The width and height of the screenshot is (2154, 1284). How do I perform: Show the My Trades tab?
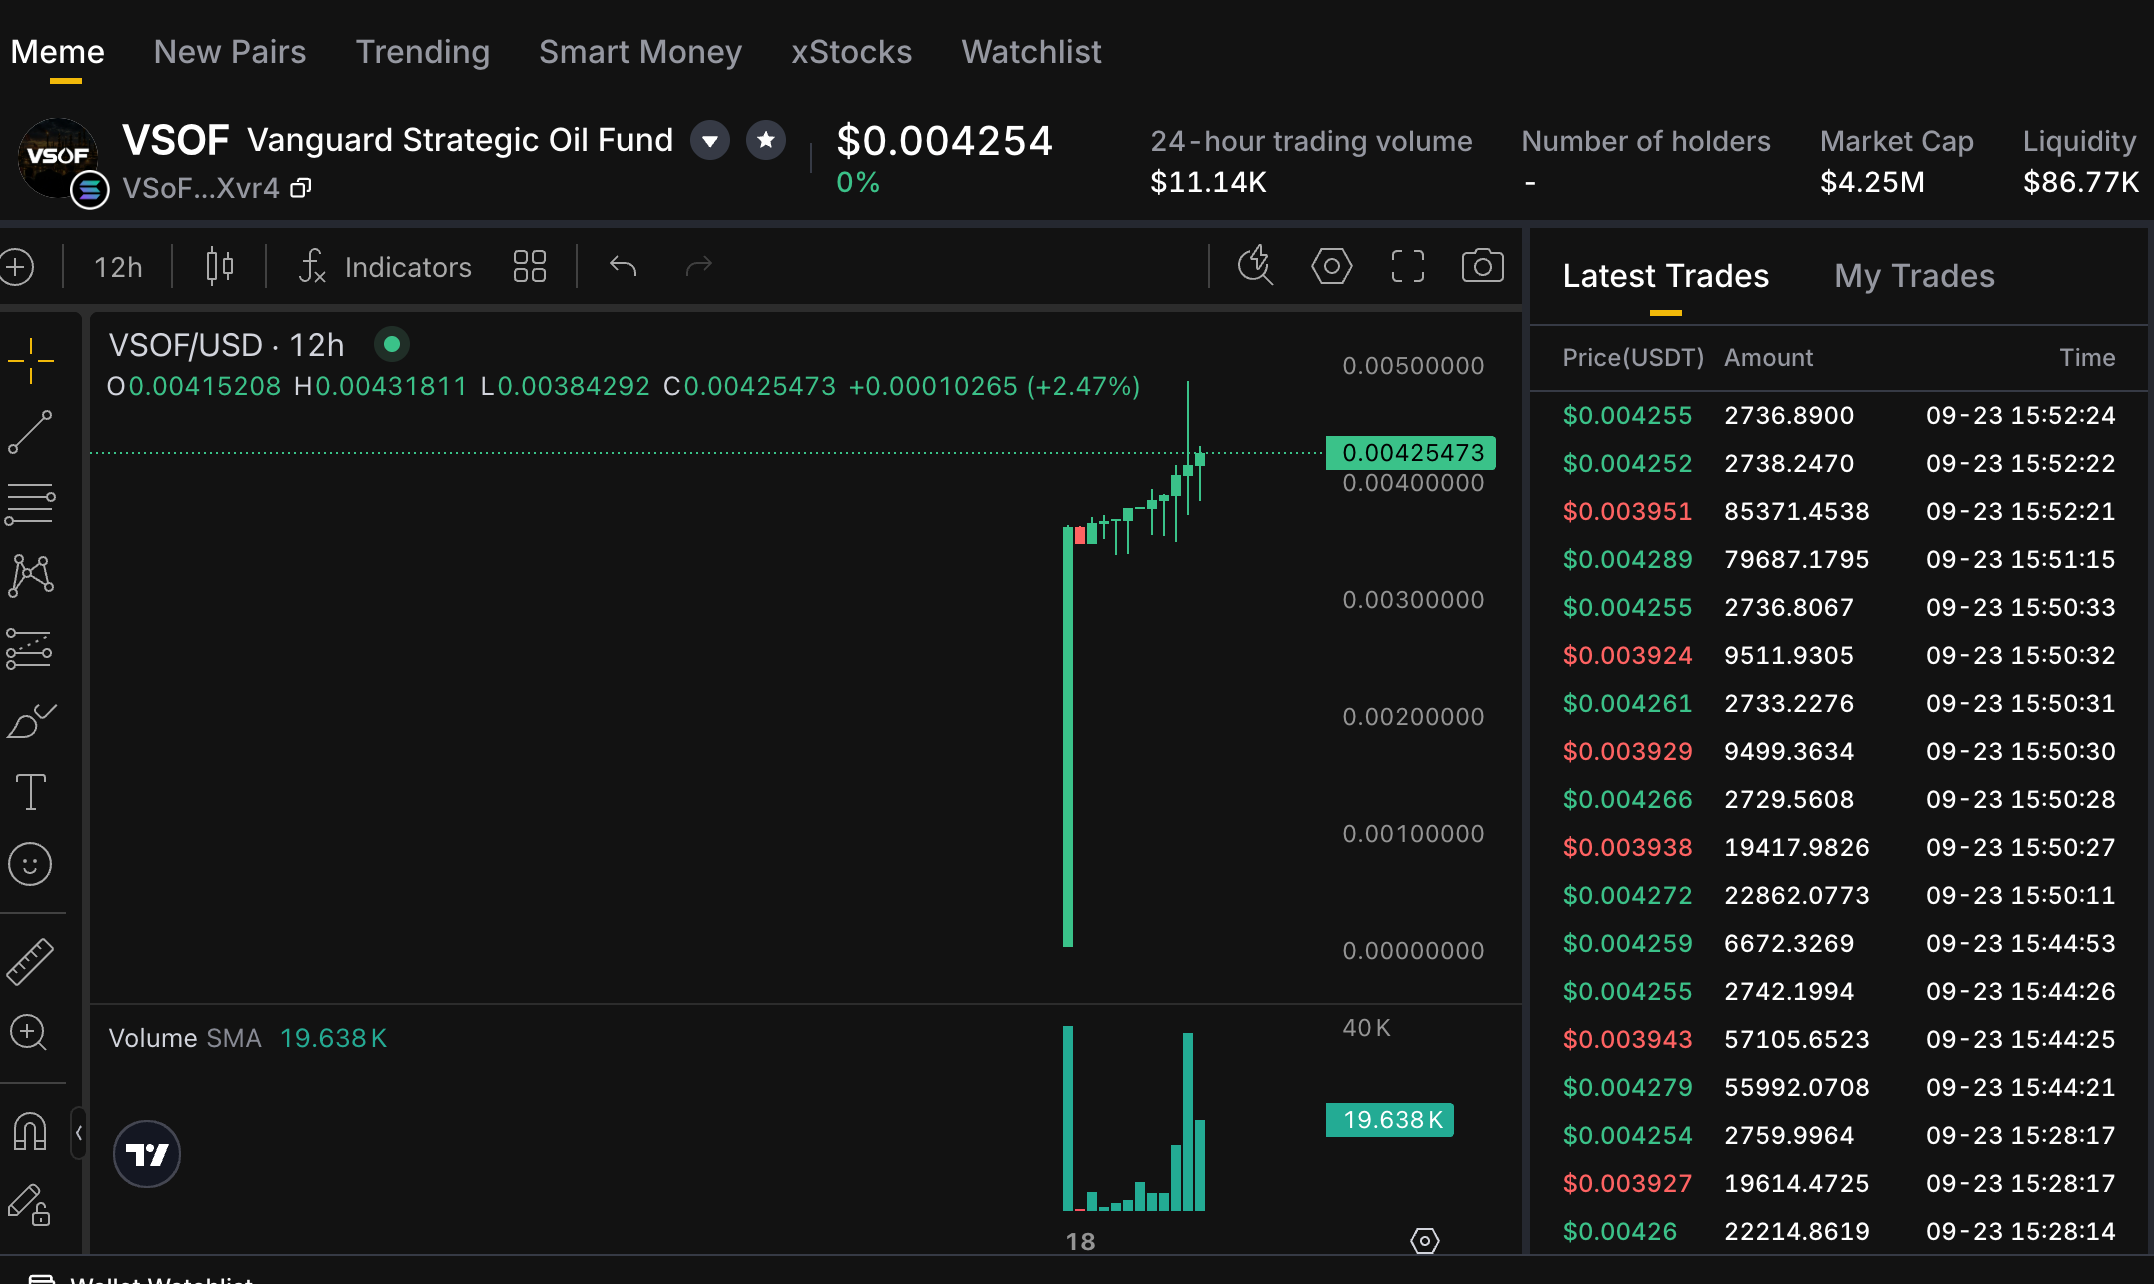(1915, 276)
